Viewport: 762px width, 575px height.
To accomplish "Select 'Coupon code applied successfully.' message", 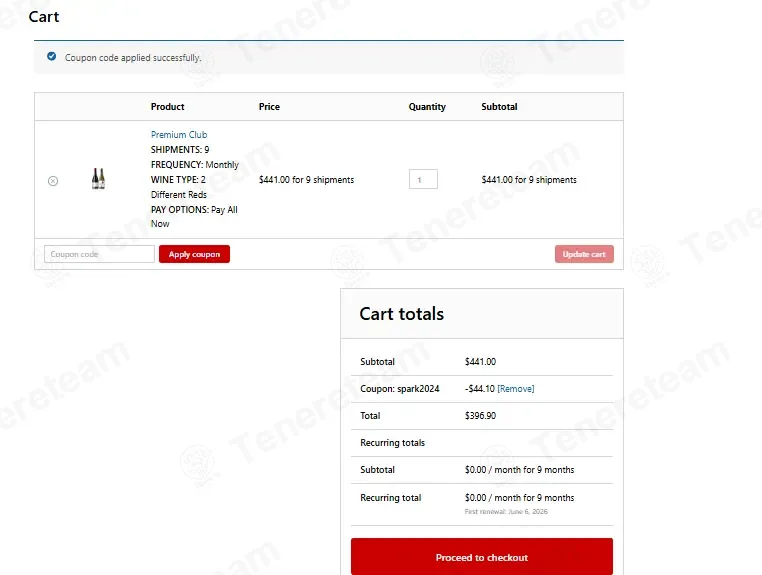I will click(133, 58).
